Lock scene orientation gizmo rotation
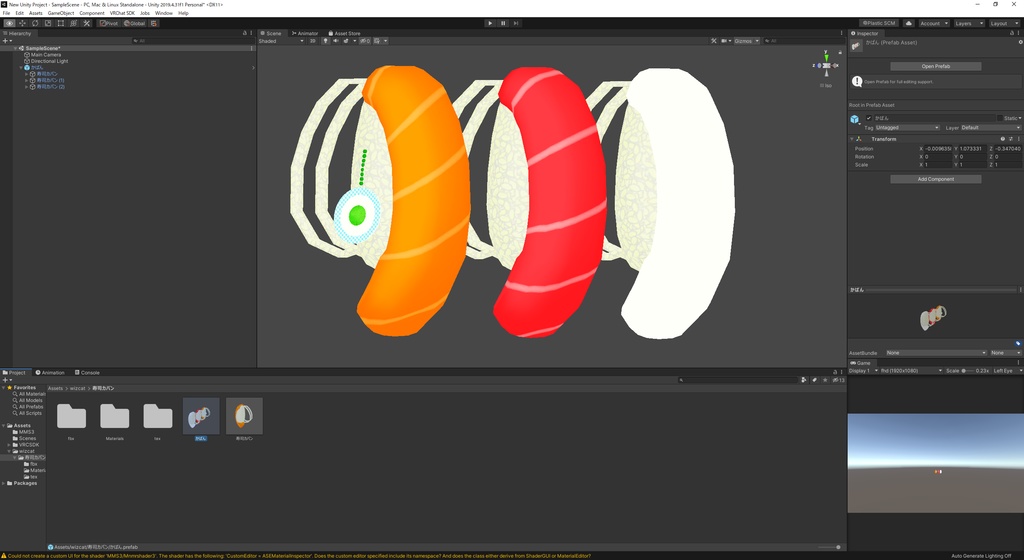 point(840,52)
